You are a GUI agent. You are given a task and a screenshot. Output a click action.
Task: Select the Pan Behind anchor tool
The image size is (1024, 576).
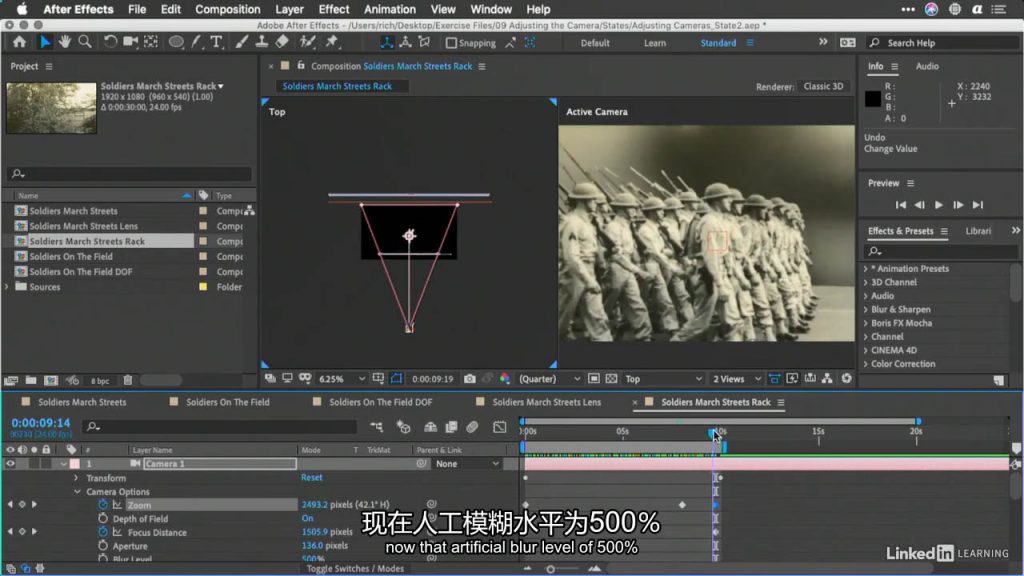(151, 42)
